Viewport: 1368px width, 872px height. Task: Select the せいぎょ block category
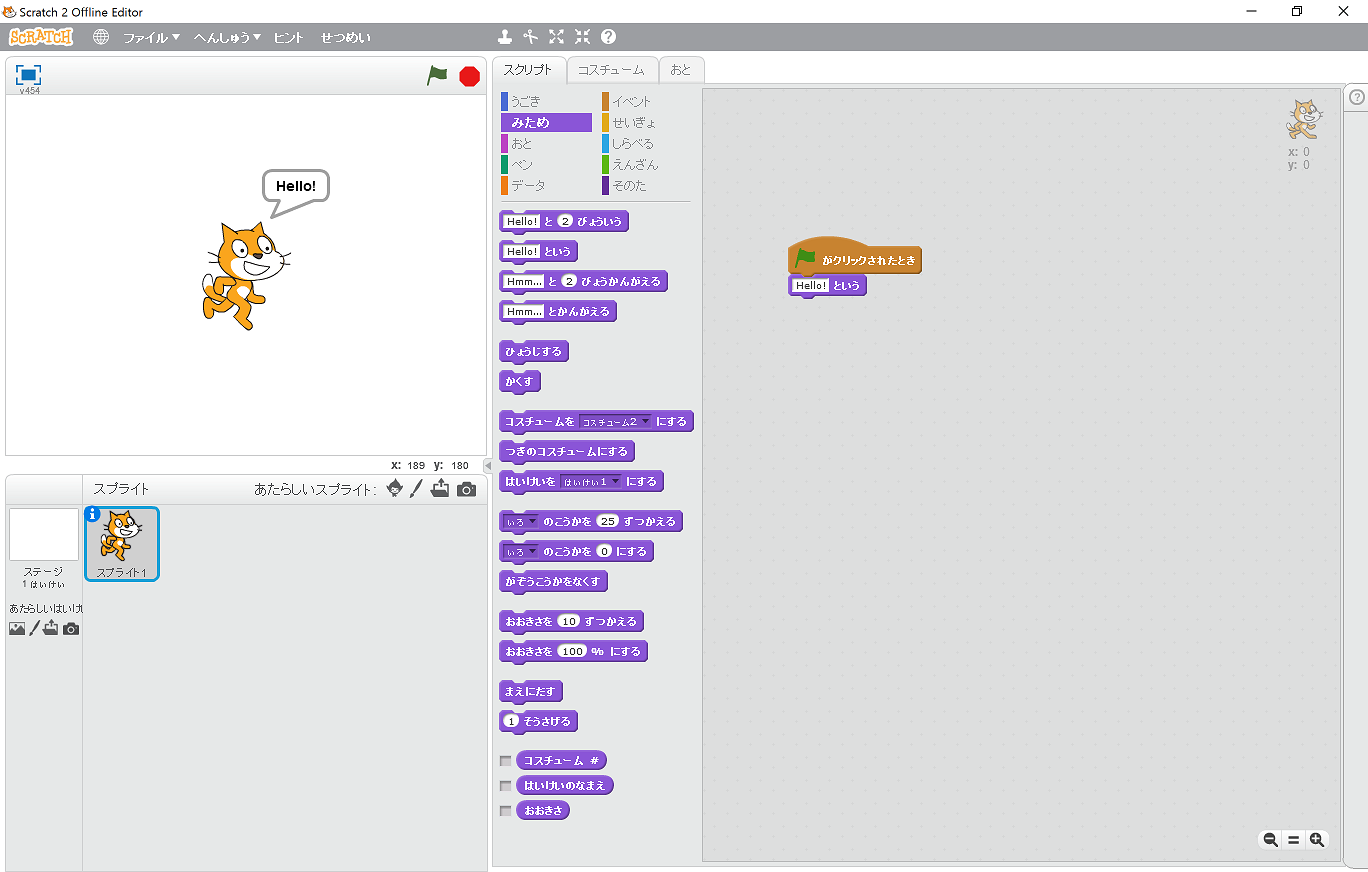point(647,122)
